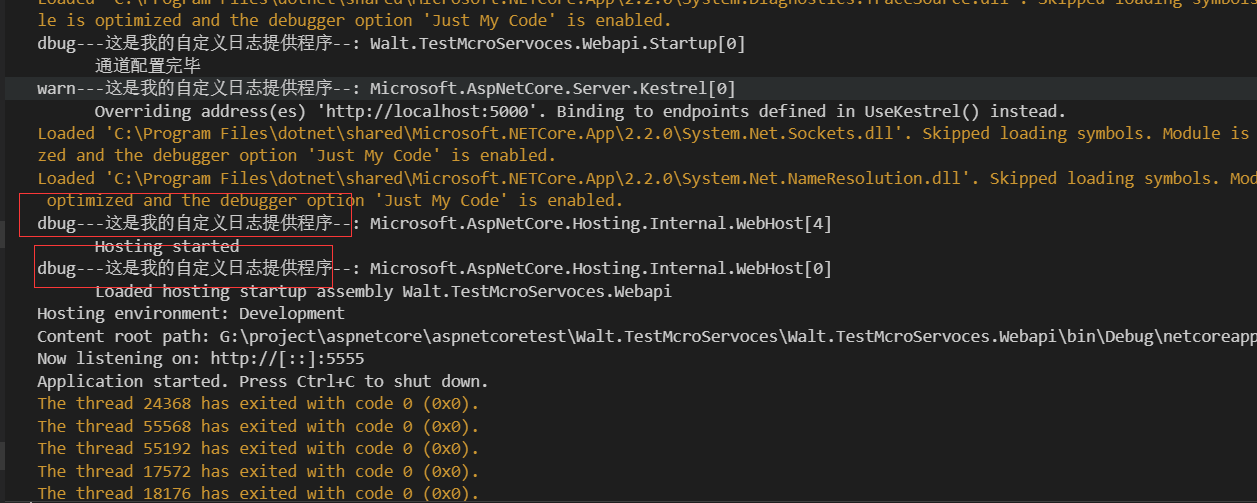This screenshot has height=503, width=1257.
Task: Click the thread 17572 exited line
Action: coord(257,471)
